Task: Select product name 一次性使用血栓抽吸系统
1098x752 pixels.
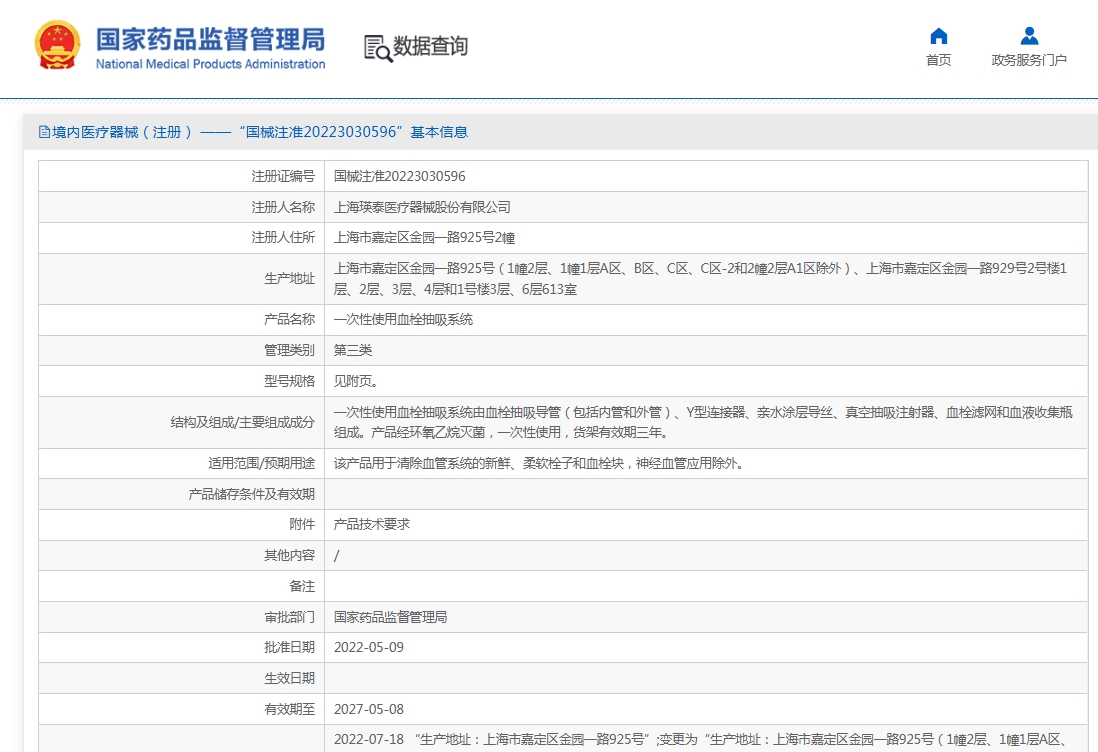Action: tap(403, 319)
